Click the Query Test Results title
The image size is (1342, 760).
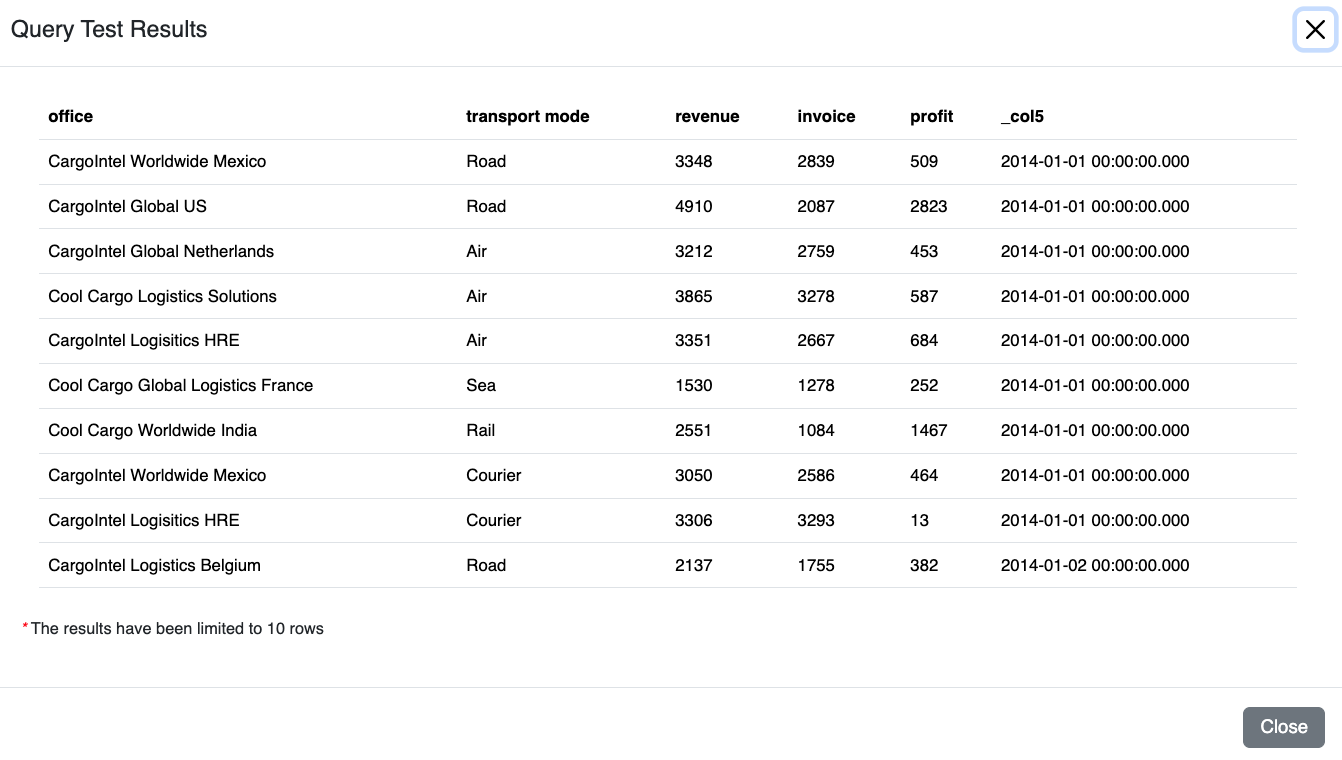pyautogui.click(x=109, y=29)
